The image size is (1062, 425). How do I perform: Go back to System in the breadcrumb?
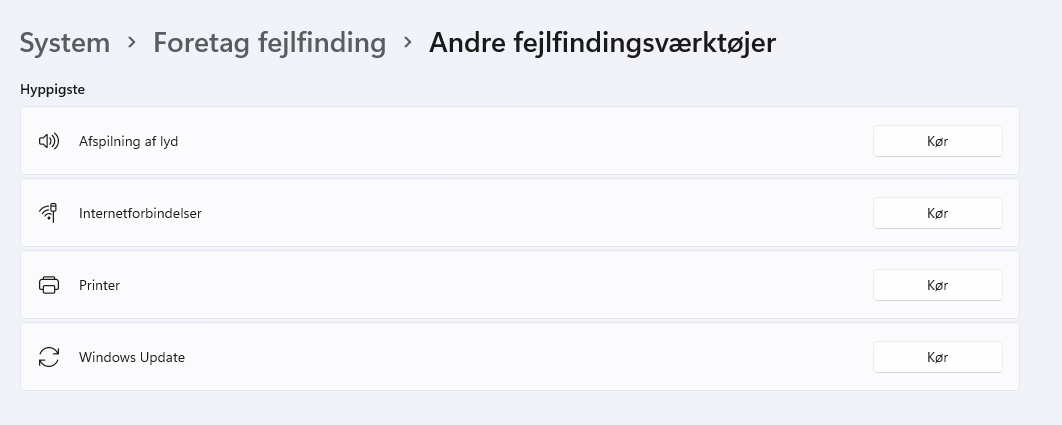point(65,43)
